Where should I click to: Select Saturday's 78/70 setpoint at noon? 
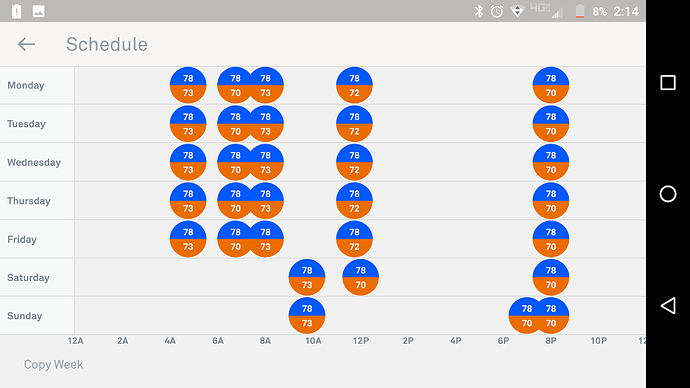[x=360, y=277]
